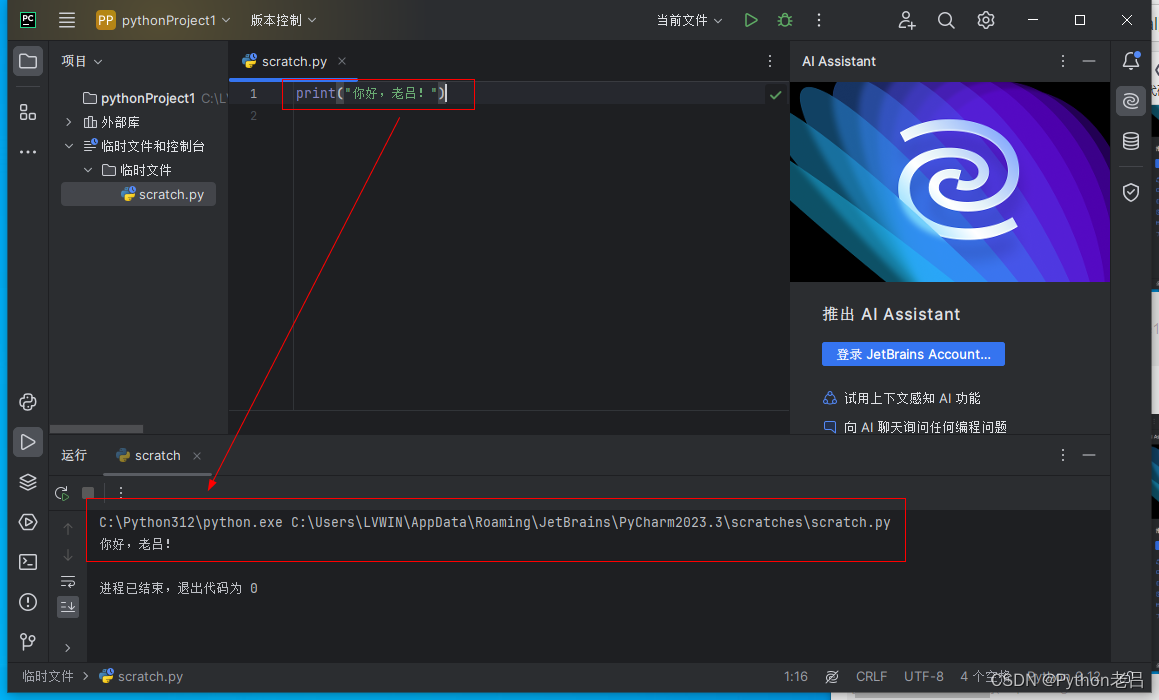
Task: Open IDE settings gear
Action: pos(985,20)
